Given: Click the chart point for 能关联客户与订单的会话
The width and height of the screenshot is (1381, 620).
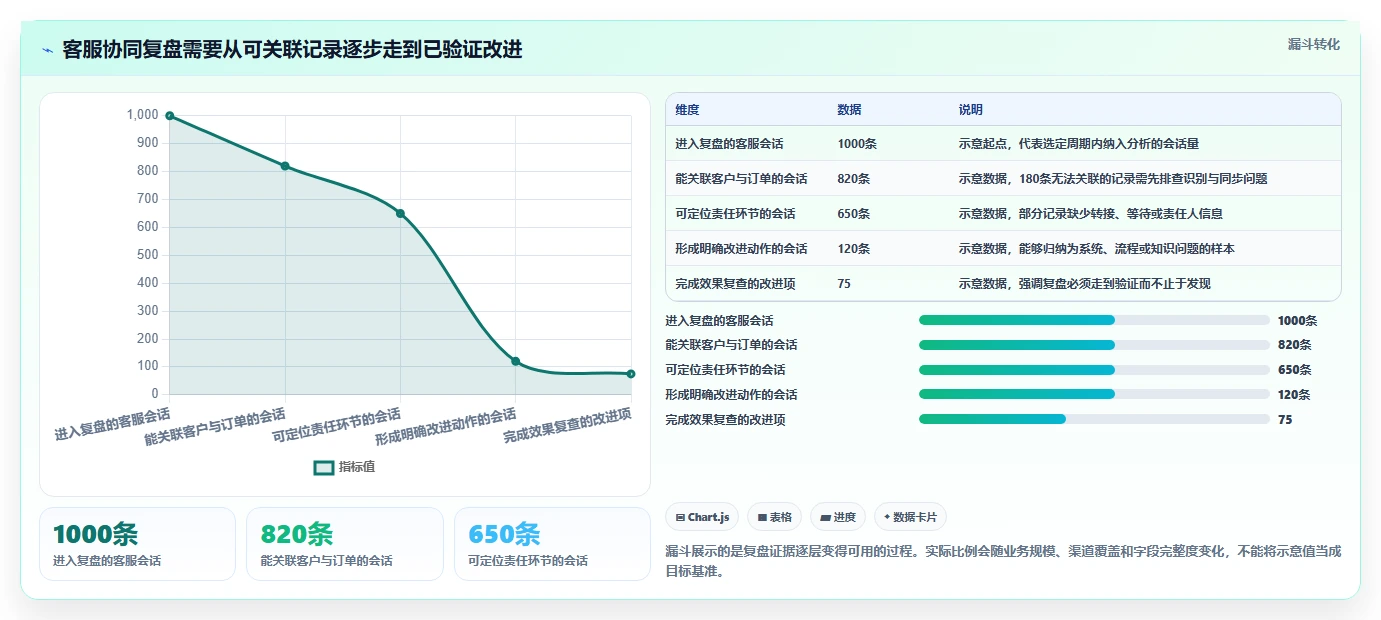Looking at the screenshot, I should (285, 166).
